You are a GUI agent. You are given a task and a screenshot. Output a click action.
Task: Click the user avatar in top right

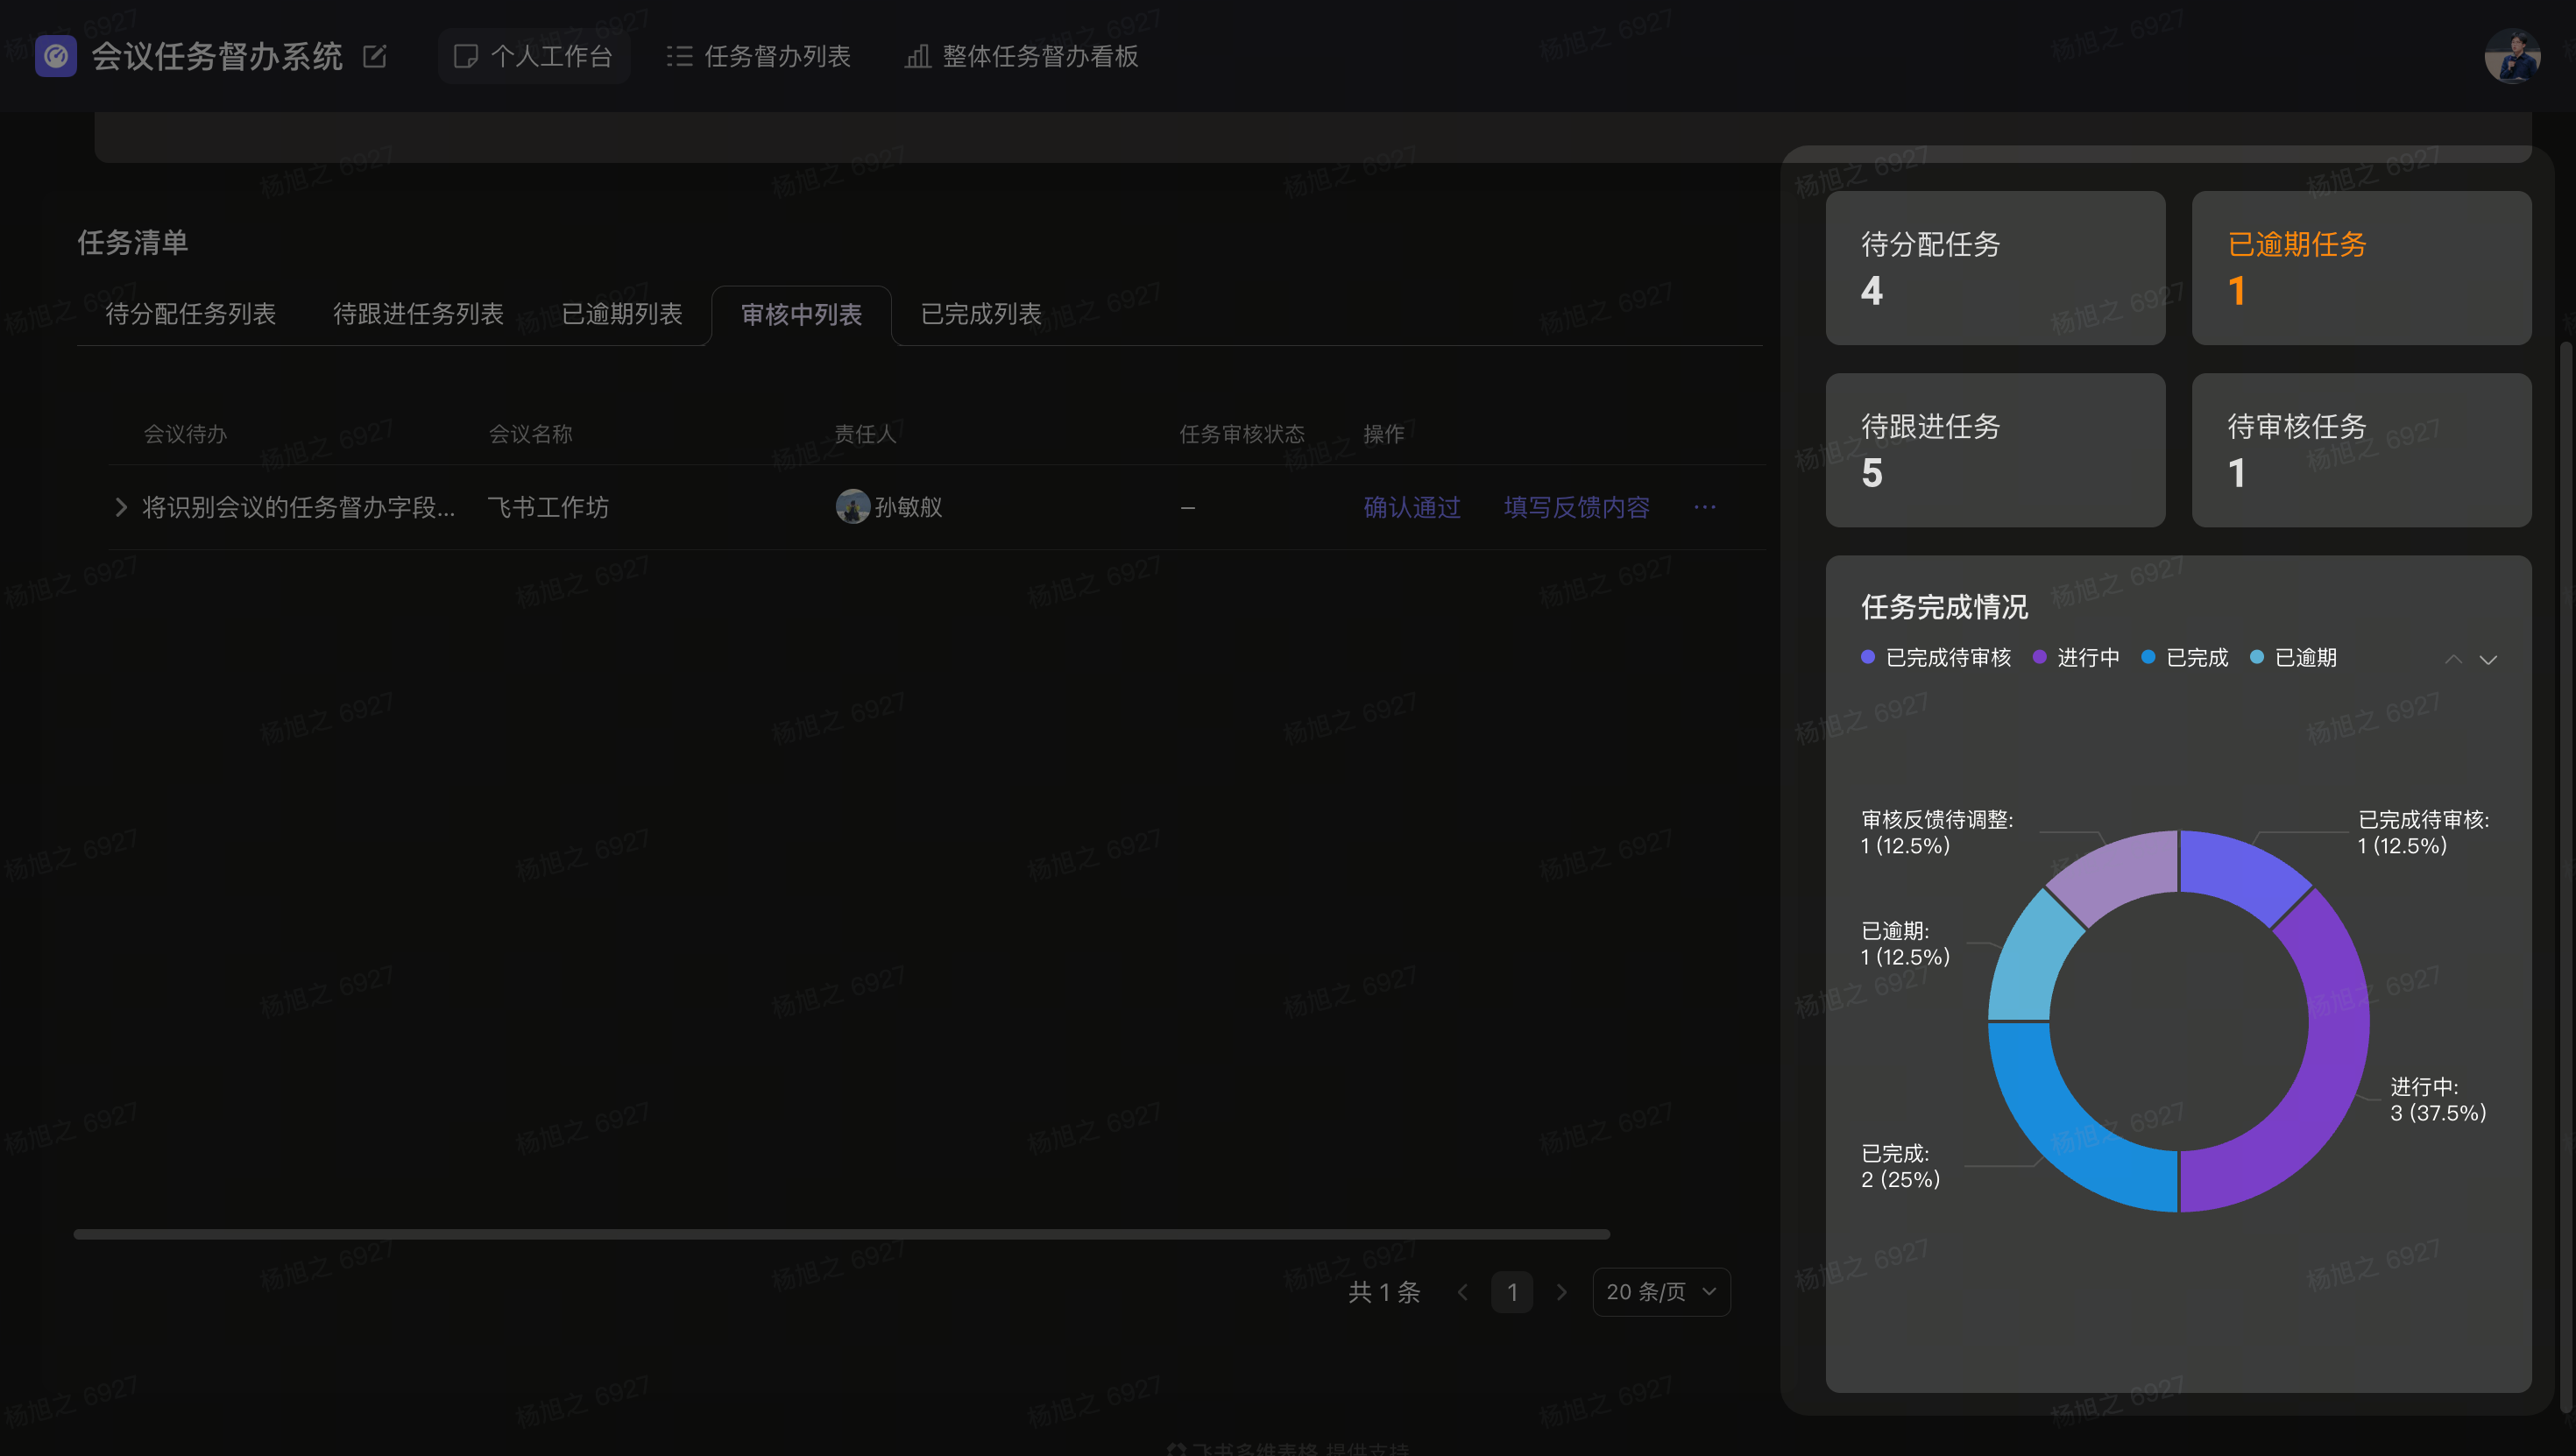point(2512,56)
